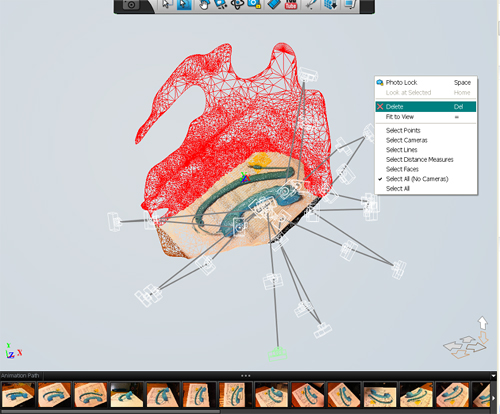Click the YouTube upload icon
This screenshot has height=414, width=500.
pyautogui.click(x=291, y=5)
